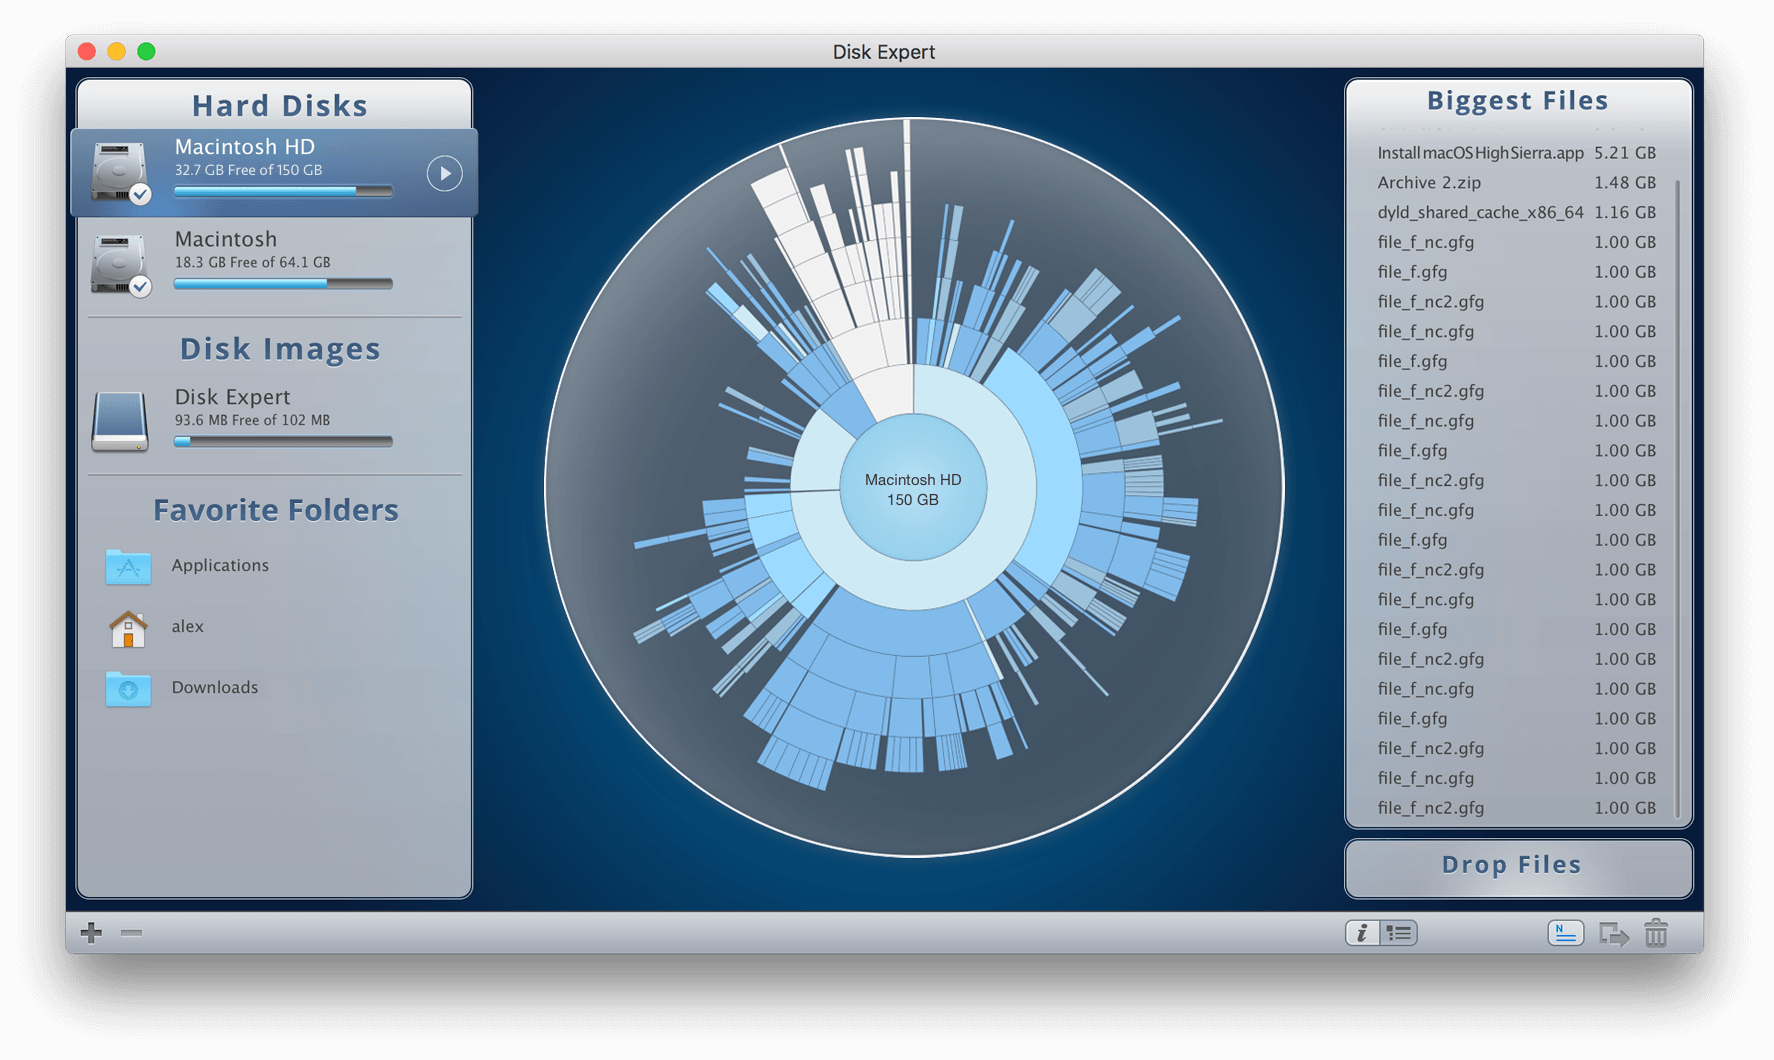The width and height of the screenshot is (1774, 1060).
Task: Click the Drop Files area
Action: (1518, 865)
